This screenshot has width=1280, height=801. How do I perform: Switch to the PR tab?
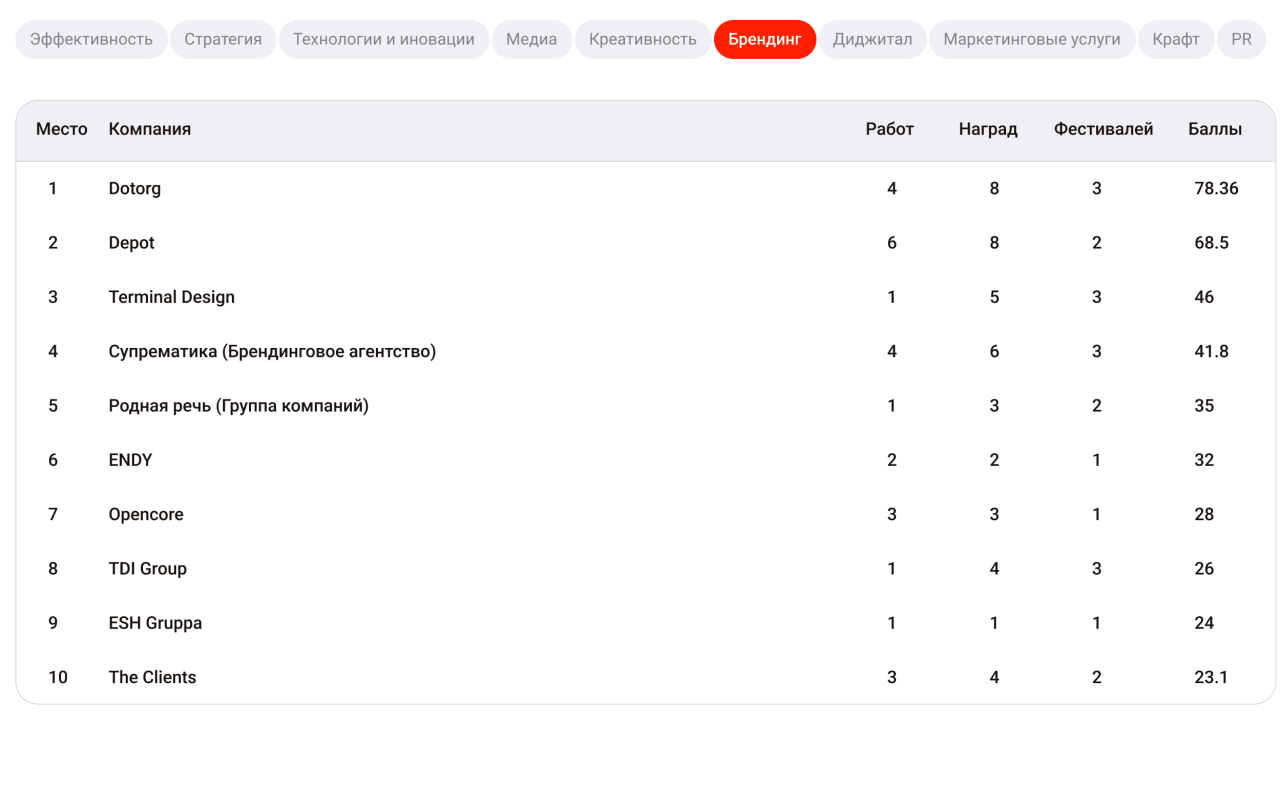click(1242, 39)
